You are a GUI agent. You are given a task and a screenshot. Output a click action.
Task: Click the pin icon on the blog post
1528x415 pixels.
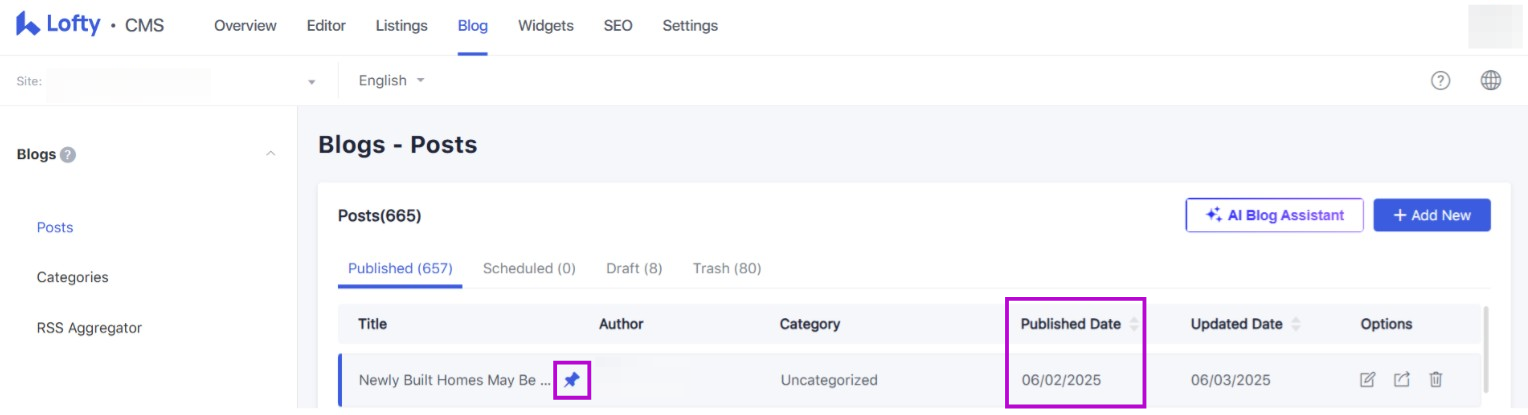[x=571, y=380]
